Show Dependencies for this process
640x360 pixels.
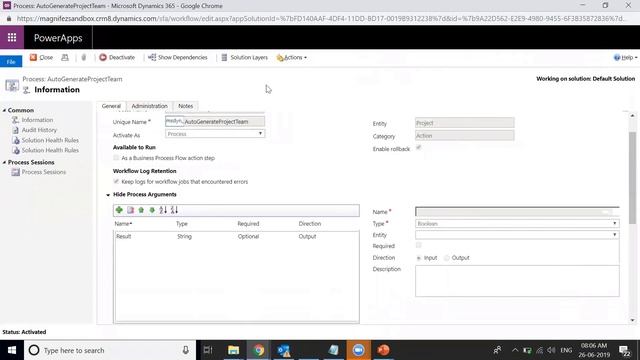[x=178, y=58]
